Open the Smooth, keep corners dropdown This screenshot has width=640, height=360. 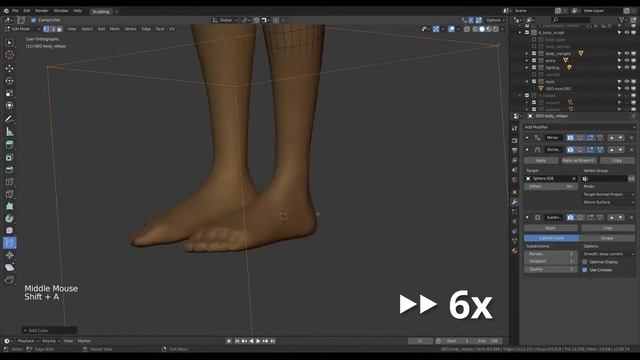coord(608,254)
